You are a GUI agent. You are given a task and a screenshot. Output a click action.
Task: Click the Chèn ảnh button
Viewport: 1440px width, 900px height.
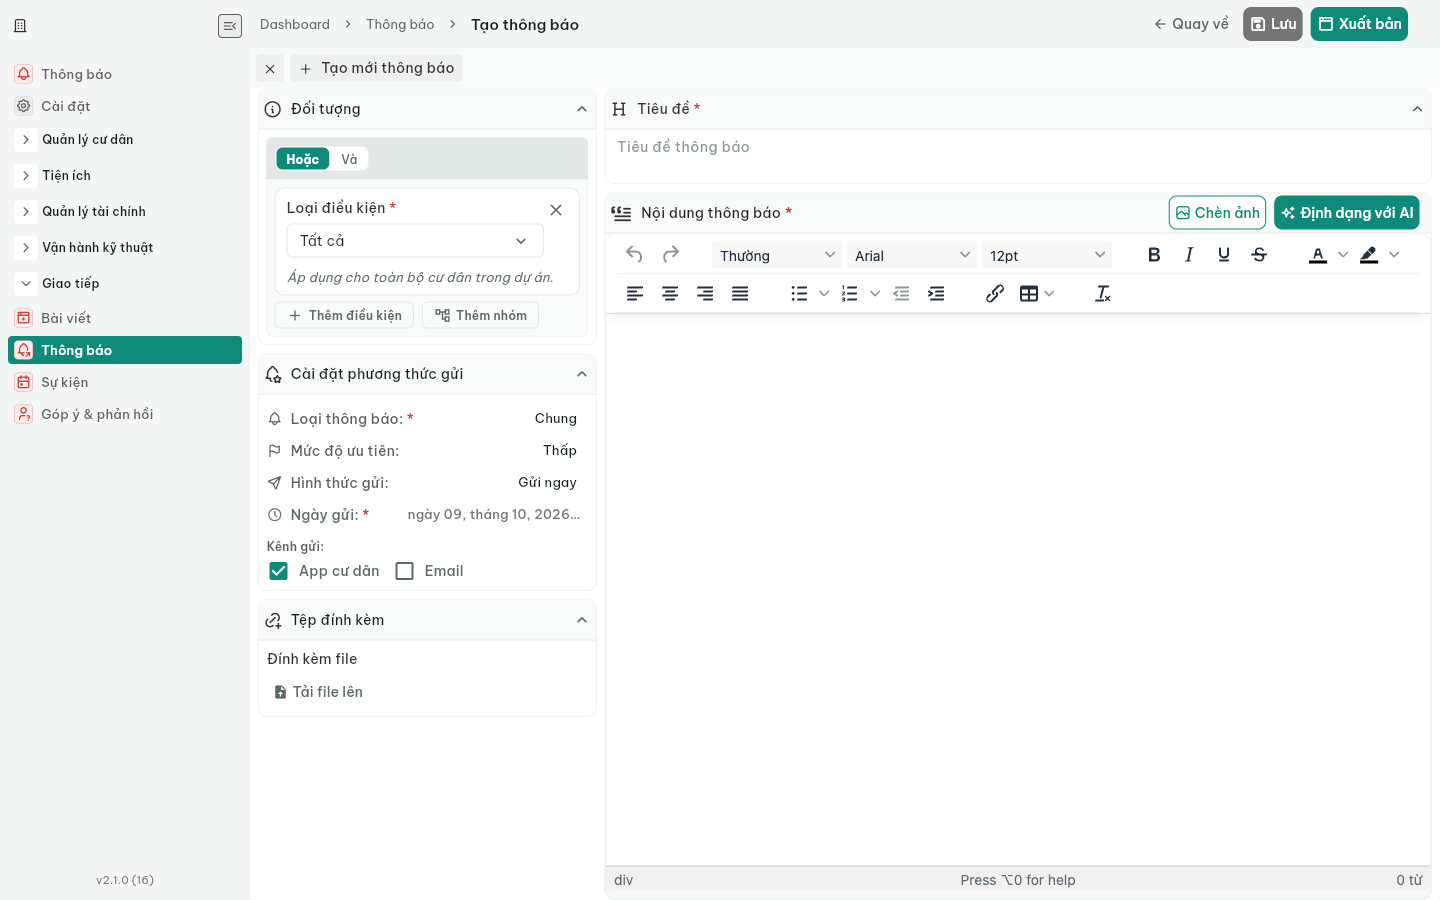click(x=1218, y=213)
